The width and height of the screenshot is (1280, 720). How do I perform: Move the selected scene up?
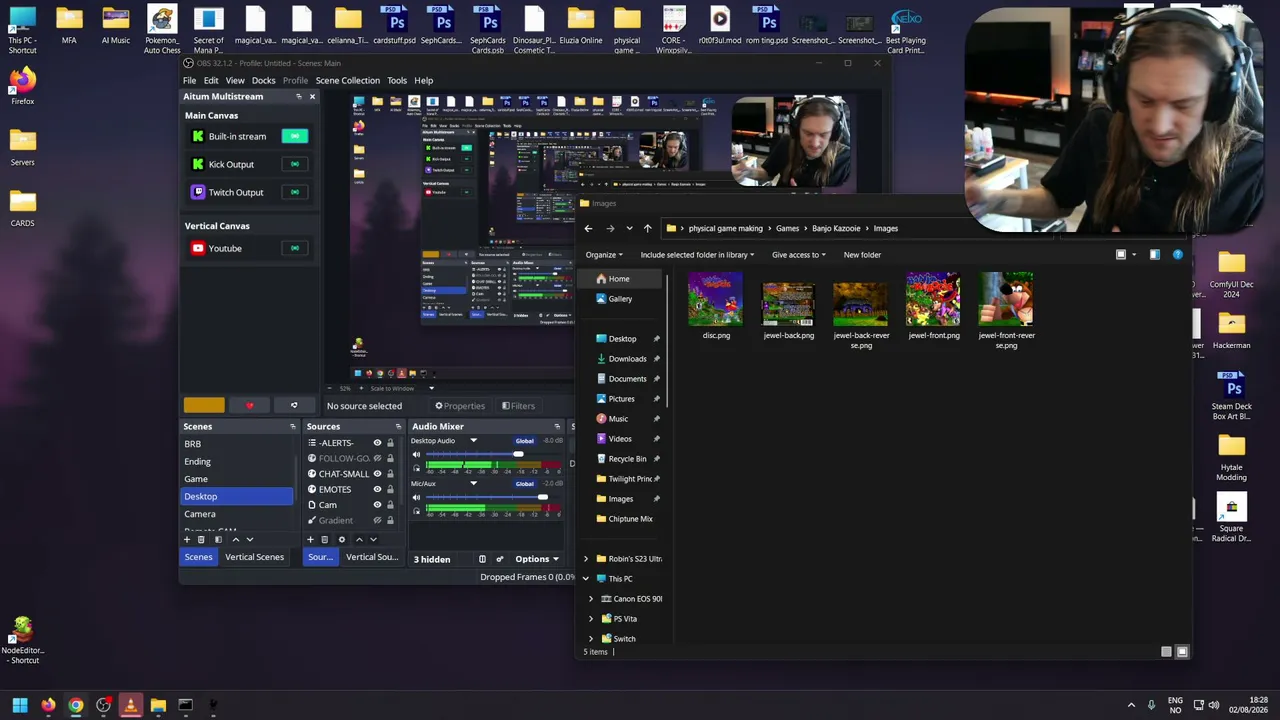[x=236, y=540]
